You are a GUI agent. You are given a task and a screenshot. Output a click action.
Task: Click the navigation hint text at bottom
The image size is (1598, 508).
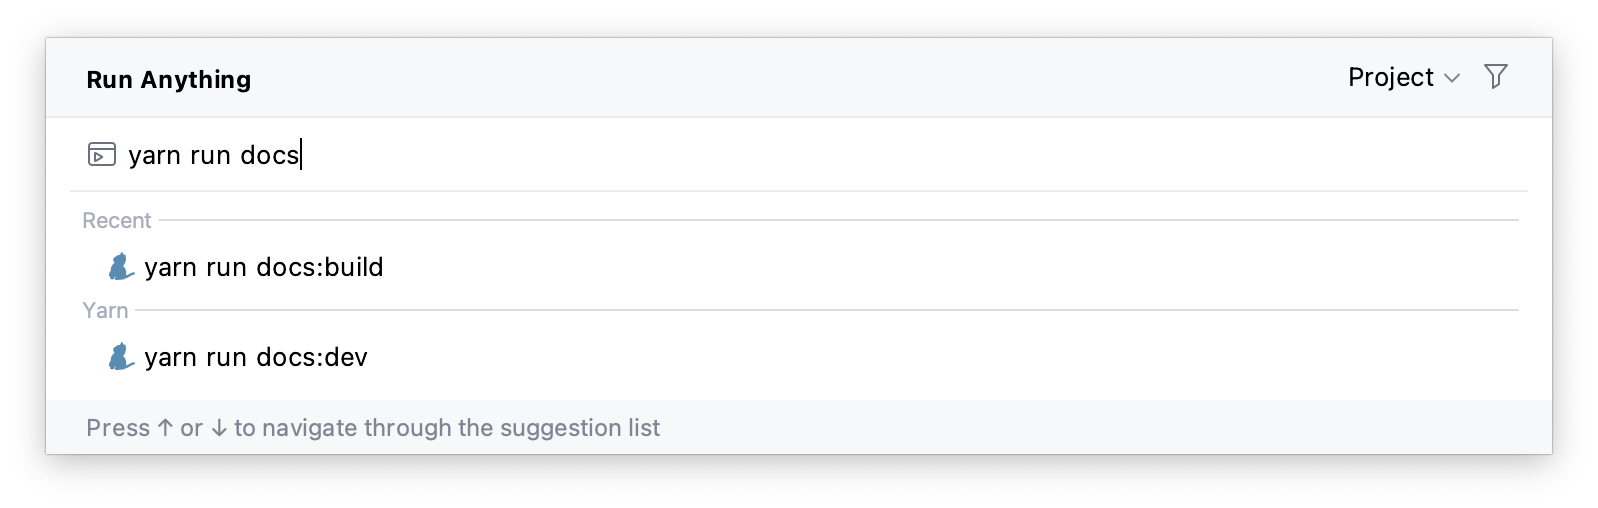click(x=373, y=428)
